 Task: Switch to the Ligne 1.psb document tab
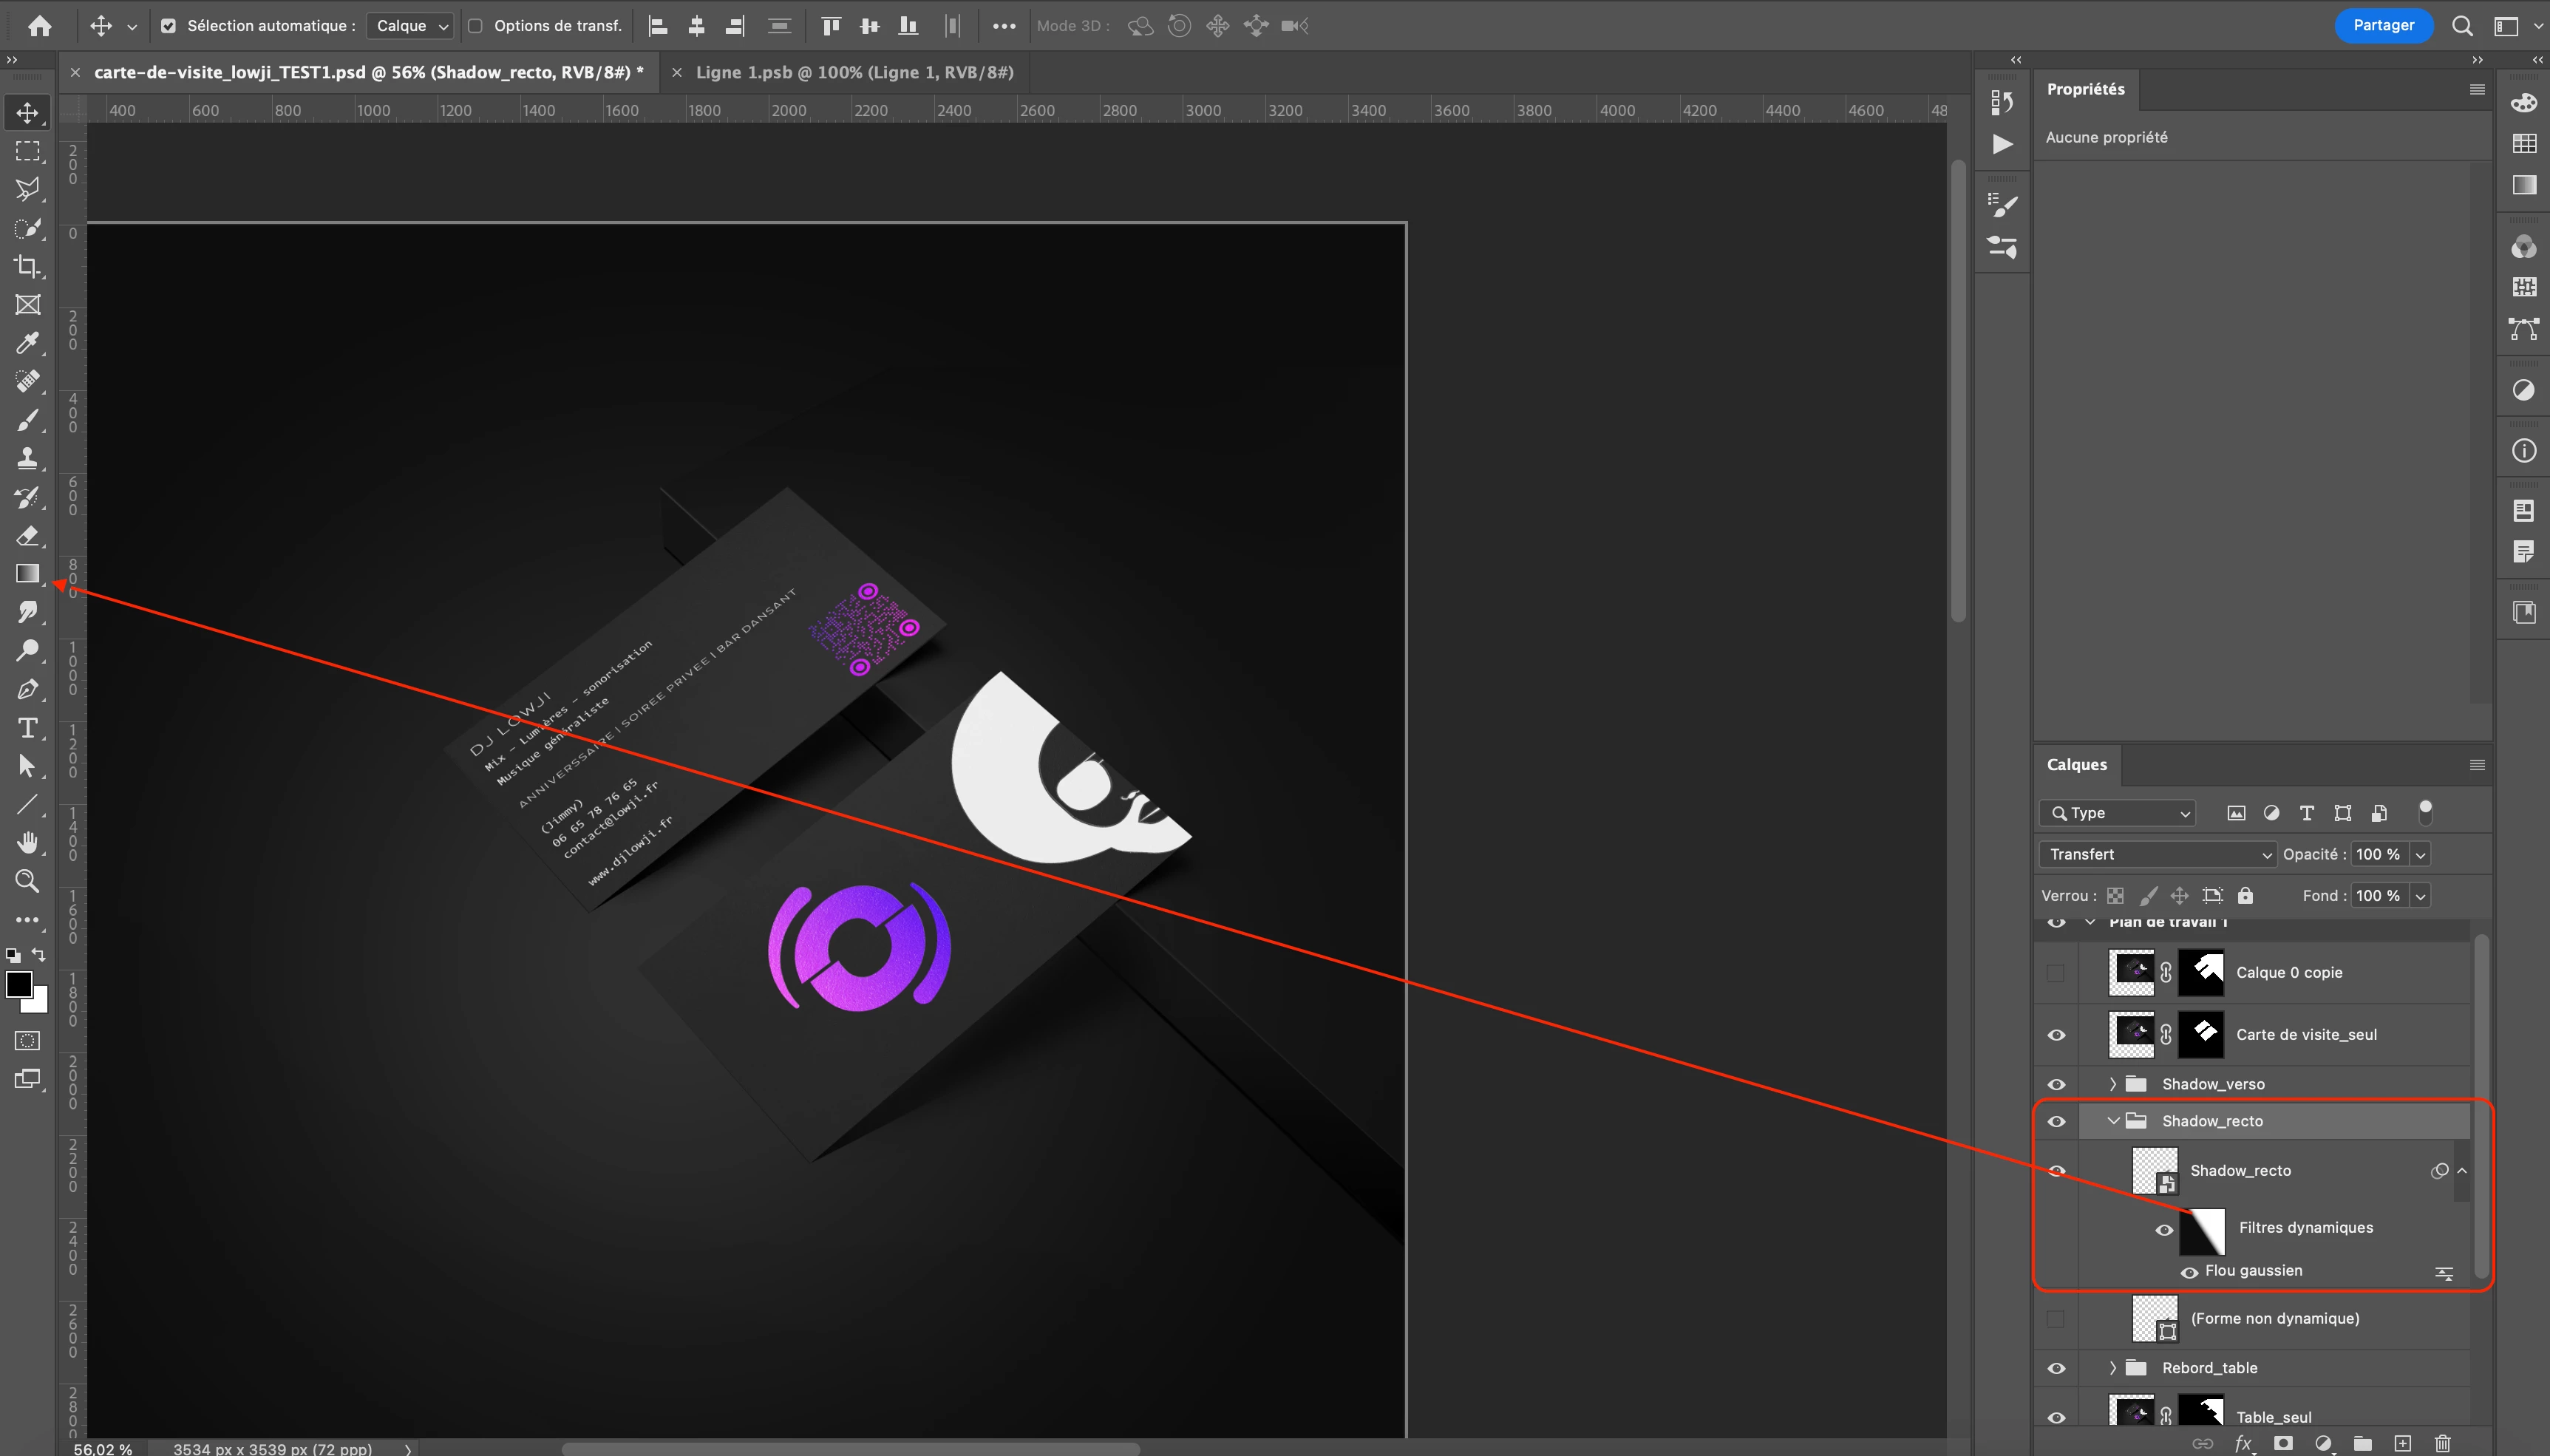pyautogui.click(x=854, y=72)
